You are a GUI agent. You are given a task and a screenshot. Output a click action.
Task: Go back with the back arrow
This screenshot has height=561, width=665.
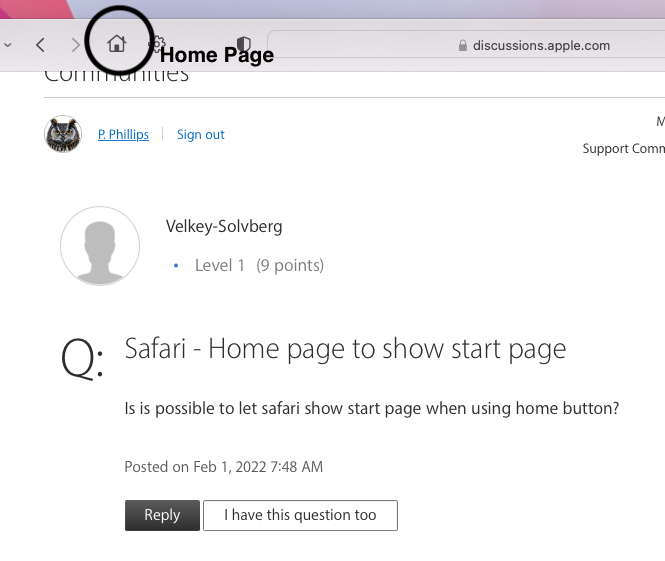tap(40, 45)
